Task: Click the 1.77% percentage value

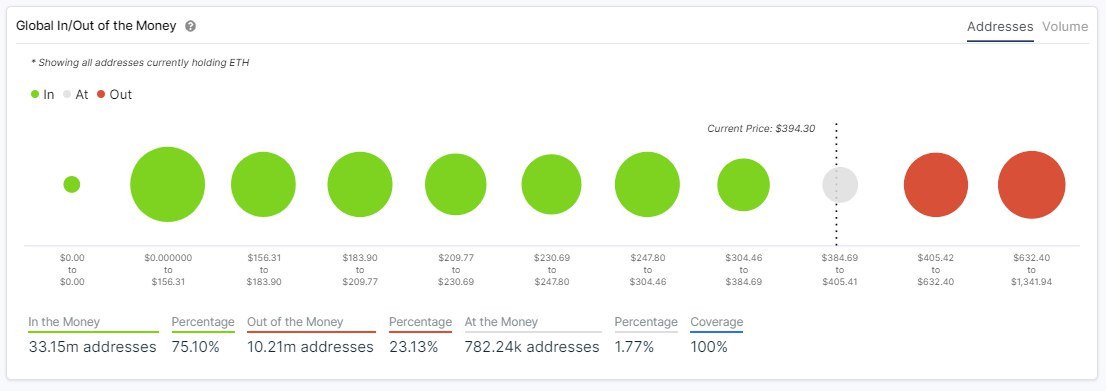Action: point(634,347)
